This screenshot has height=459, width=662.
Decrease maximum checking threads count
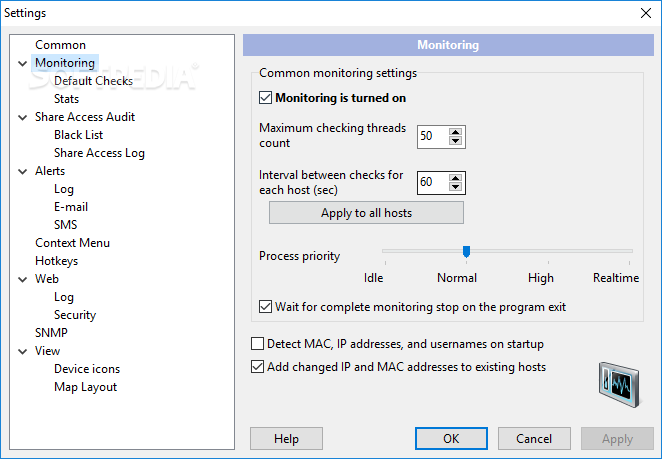[455, 141]
